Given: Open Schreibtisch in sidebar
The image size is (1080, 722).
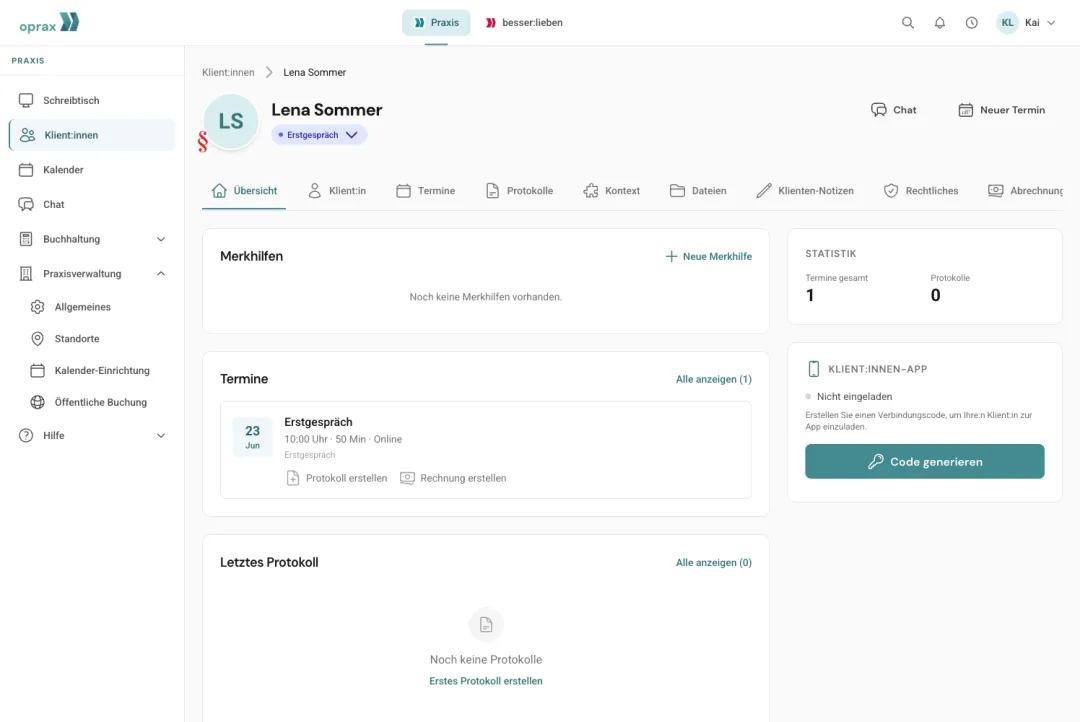Looking at the screenshot, I should pos(92,101).
